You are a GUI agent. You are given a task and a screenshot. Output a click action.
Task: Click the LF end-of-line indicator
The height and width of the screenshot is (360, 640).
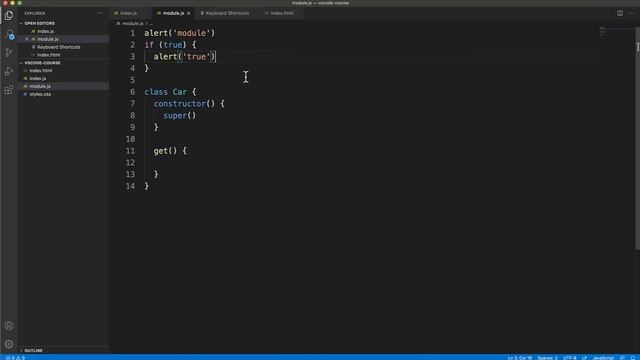click(x=584, y=358)
